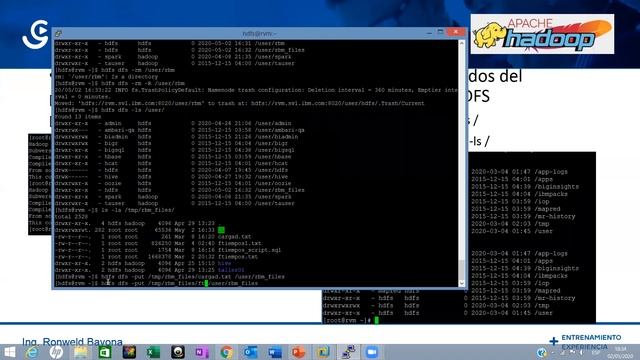Click the terminal scrollbar up arrow
This screenshot has height=360, width=640.
462,43
